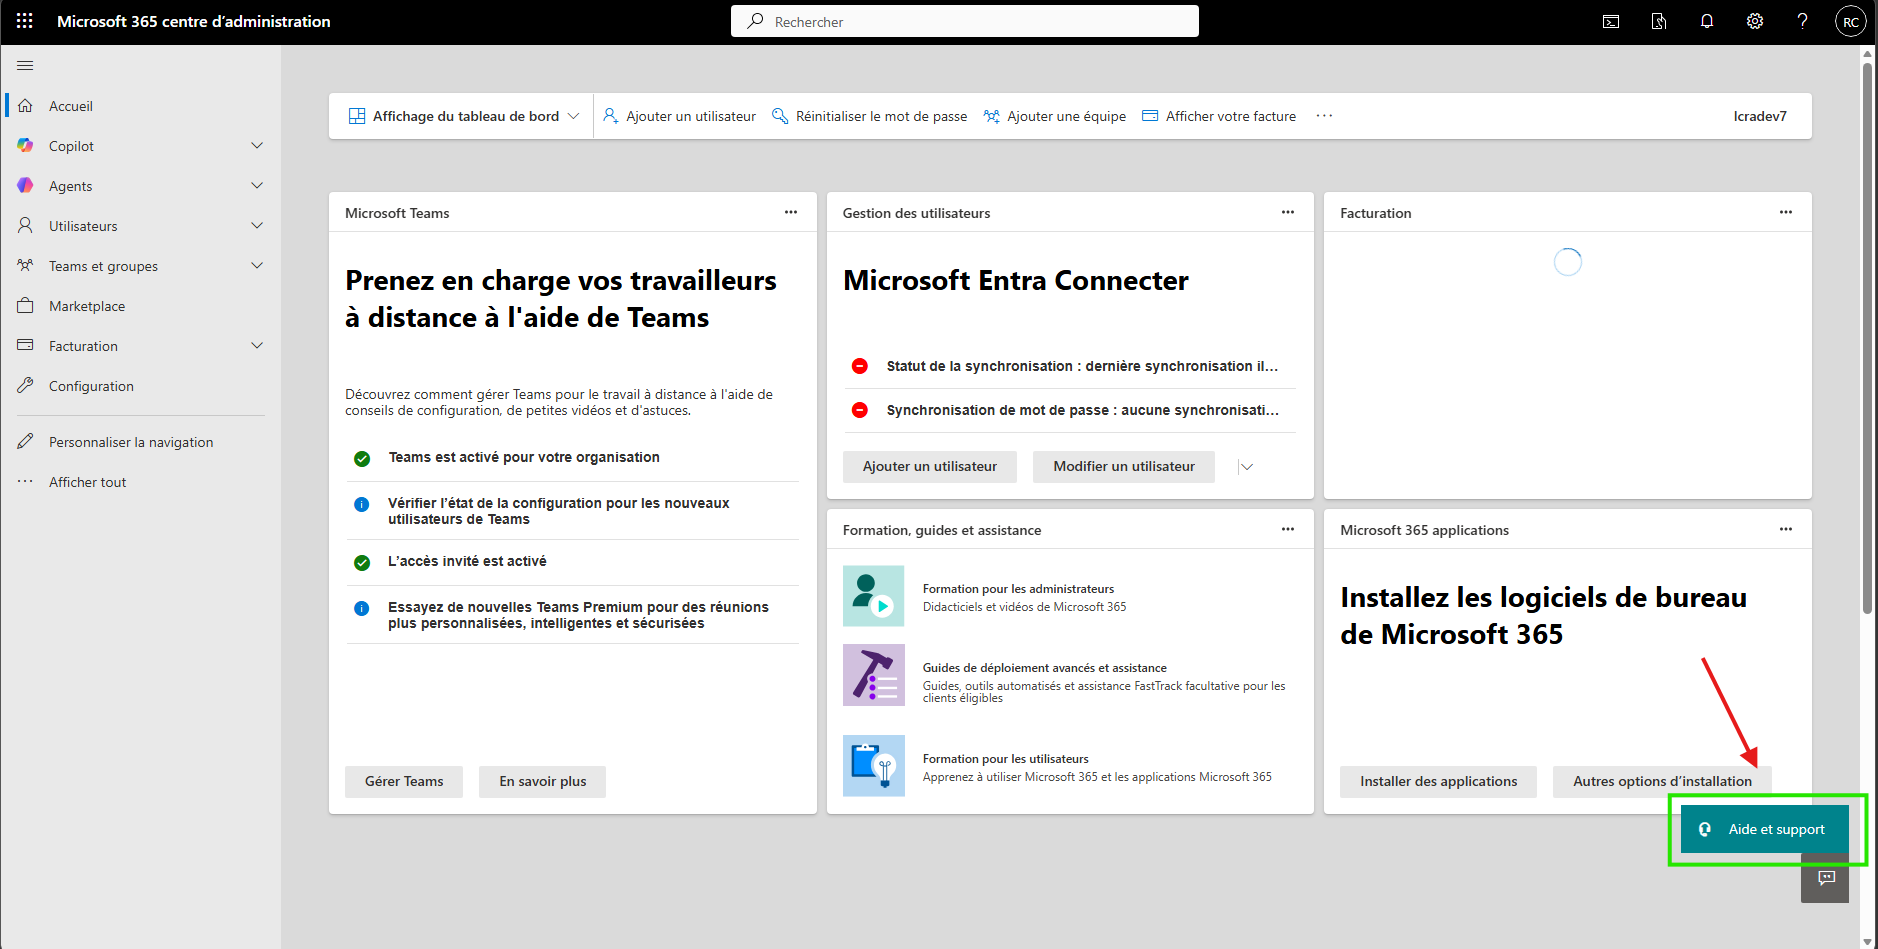This screenshot has width=1878, height=949.
Task: Open the notifications bell icon
Action: coord(1707,21)
